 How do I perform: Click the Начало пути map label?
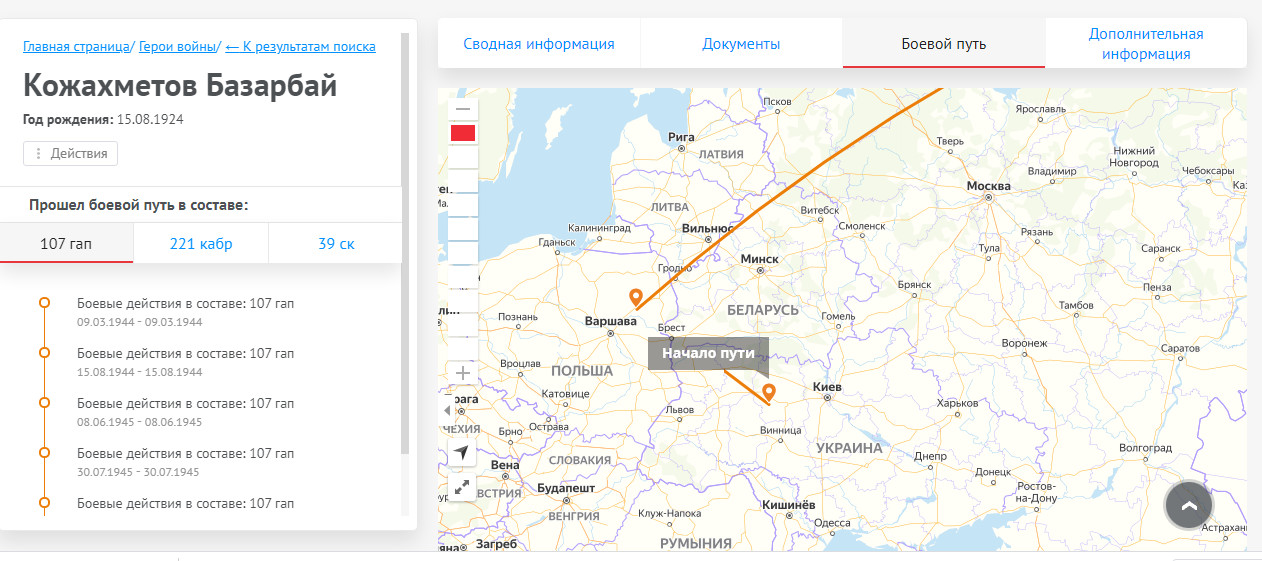708,353
